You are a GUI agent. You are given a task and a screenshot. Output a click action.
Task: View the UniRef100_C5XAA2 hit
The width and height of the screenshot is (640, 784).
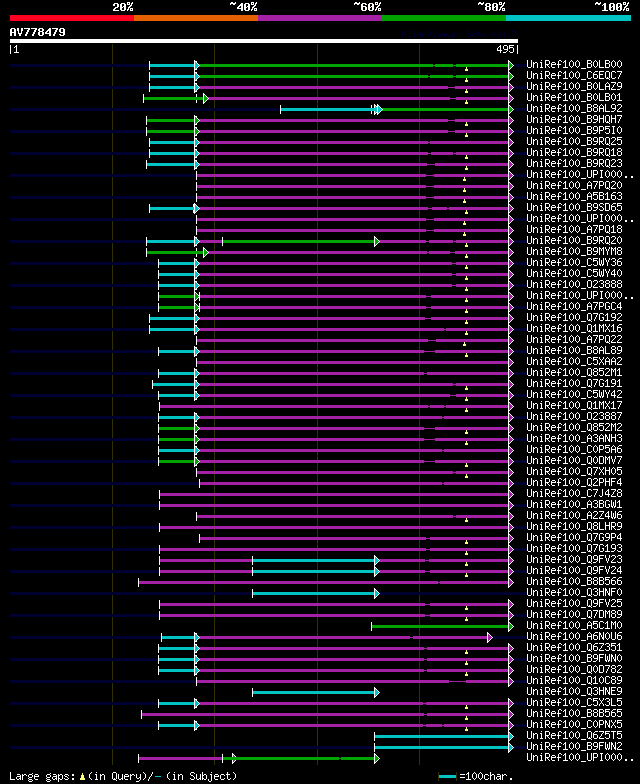(574, 362)
